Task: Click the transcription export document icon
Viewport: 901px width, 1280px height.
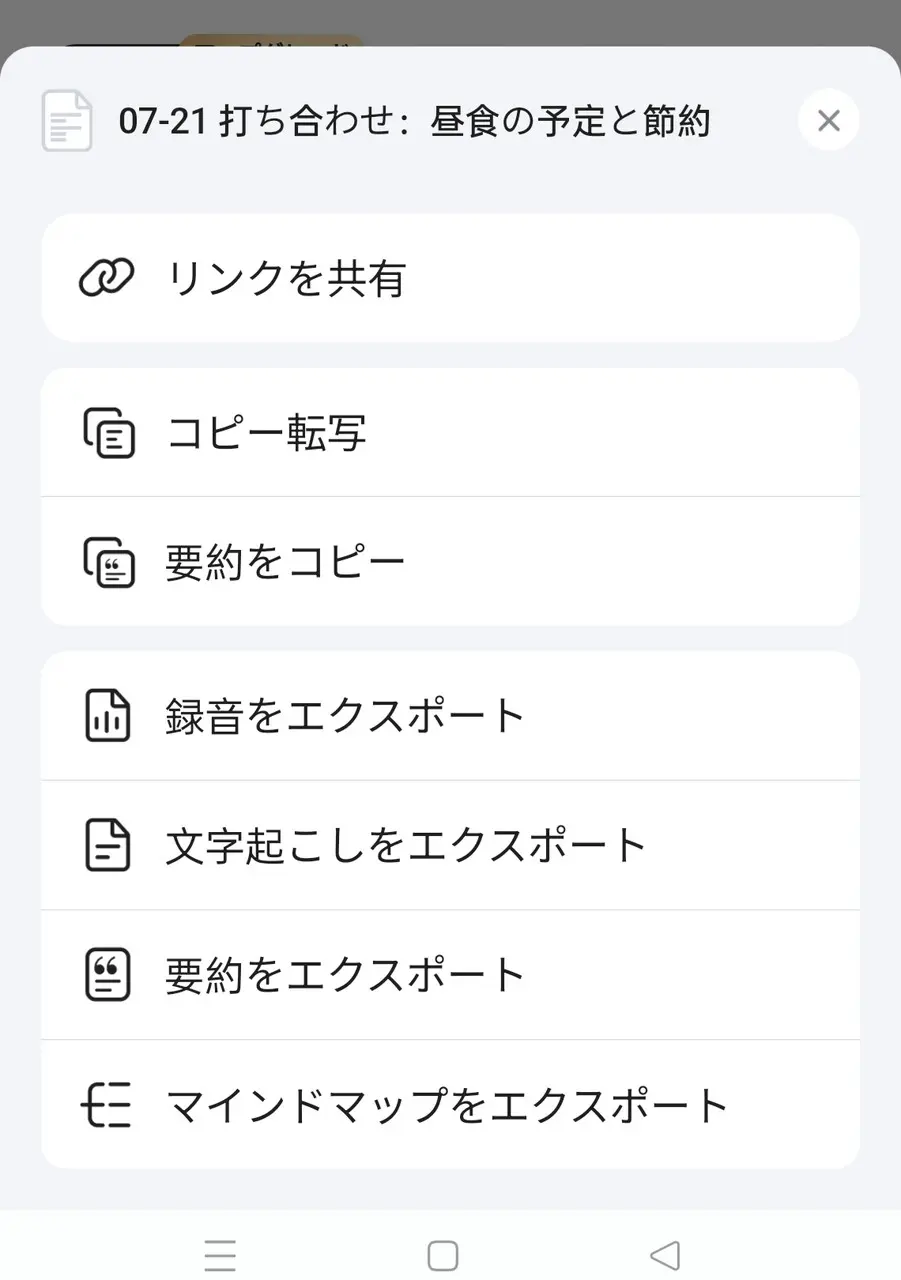Action: 107,845
